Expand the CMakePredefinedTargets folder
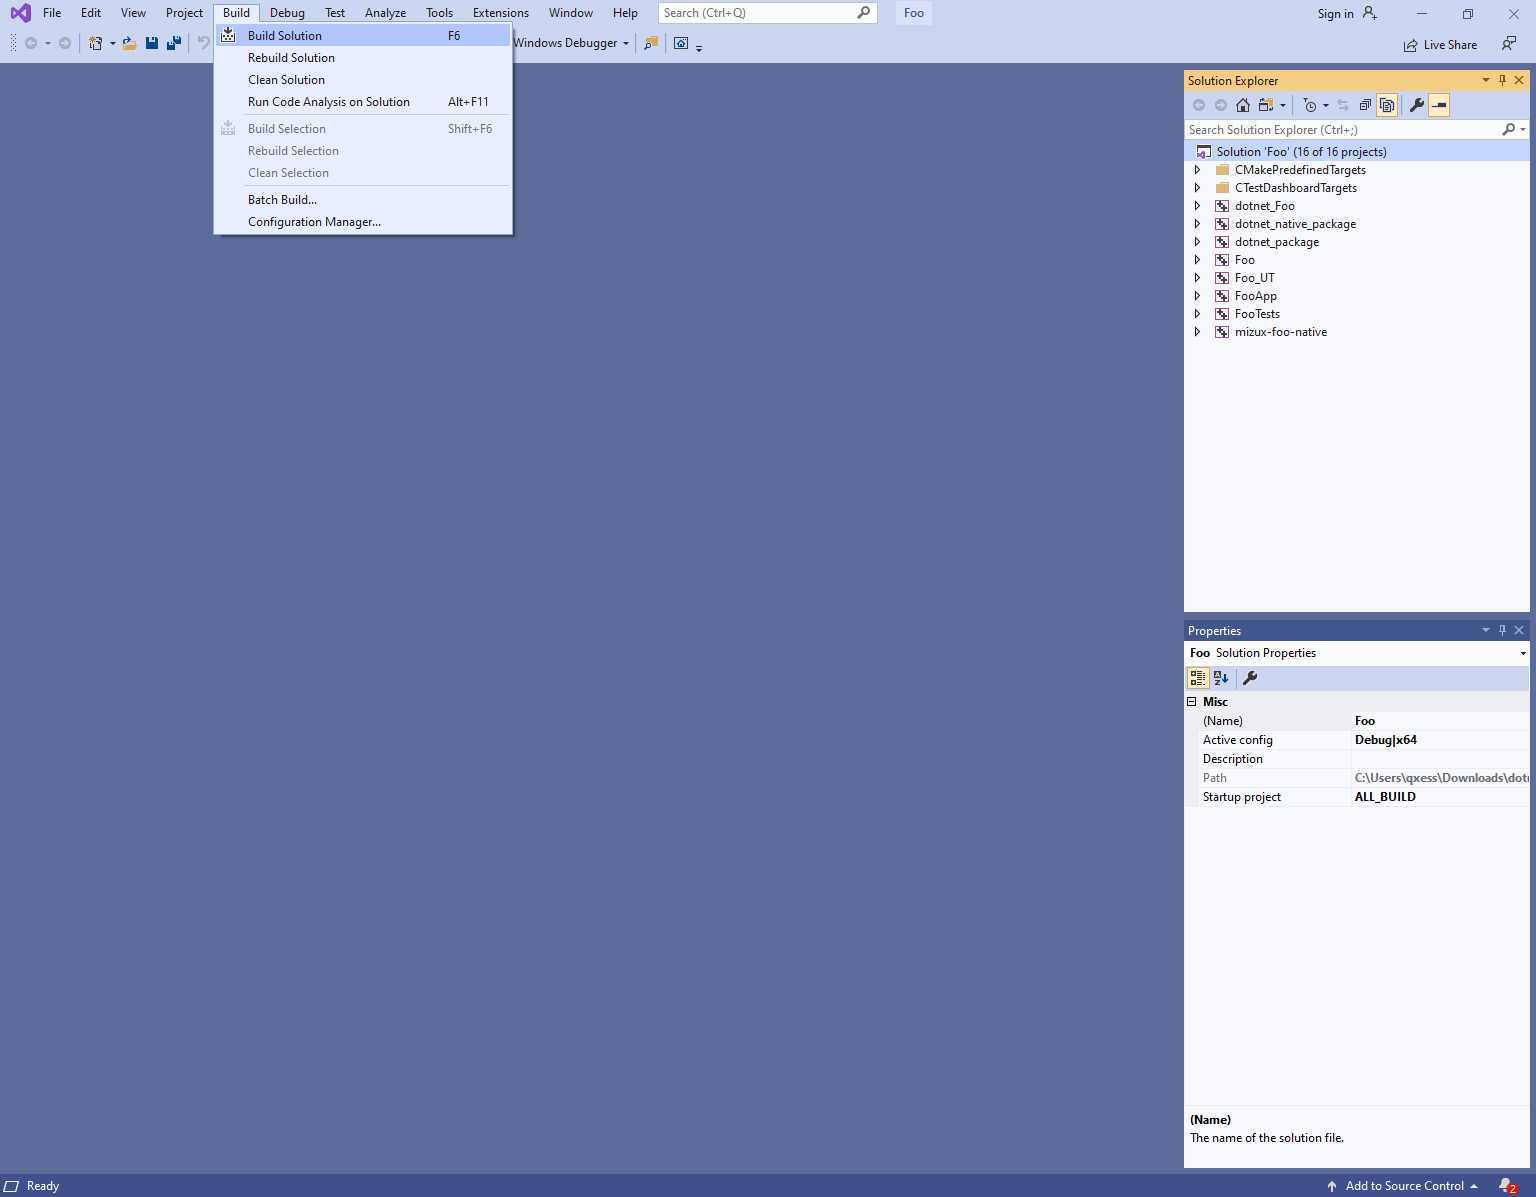 click(x=1197, y=170)
